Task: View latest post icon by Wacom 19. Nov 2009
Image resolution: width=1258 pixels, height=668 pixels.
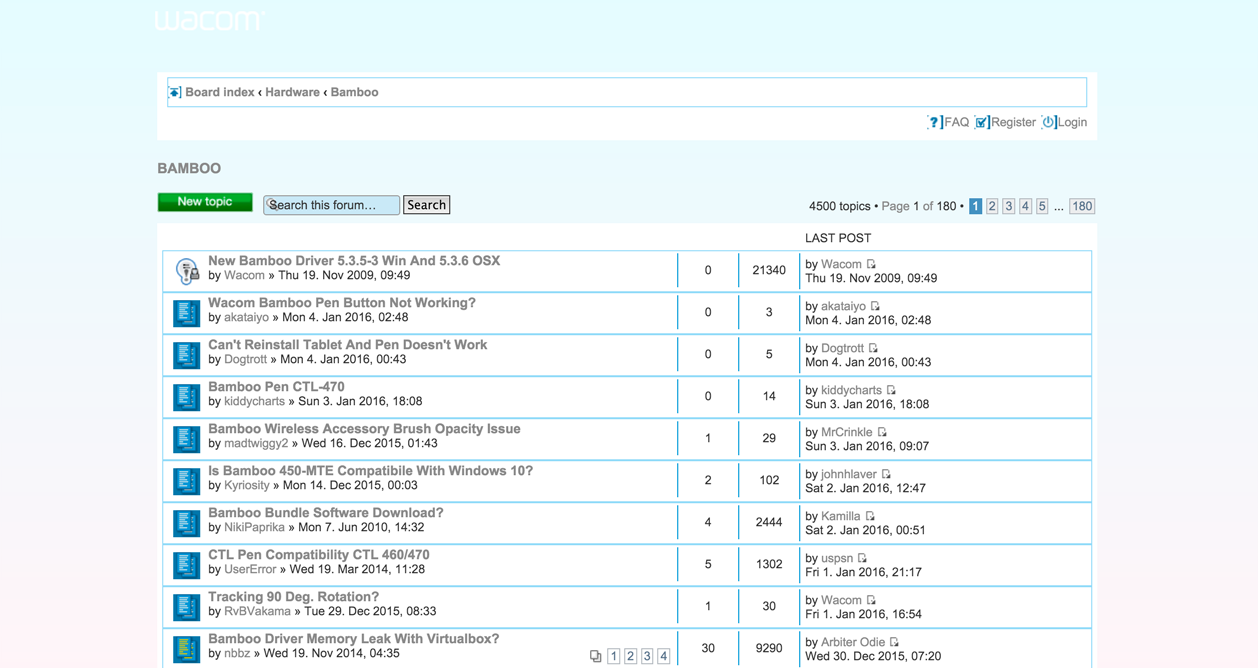Action: click(x=871, y=265)
